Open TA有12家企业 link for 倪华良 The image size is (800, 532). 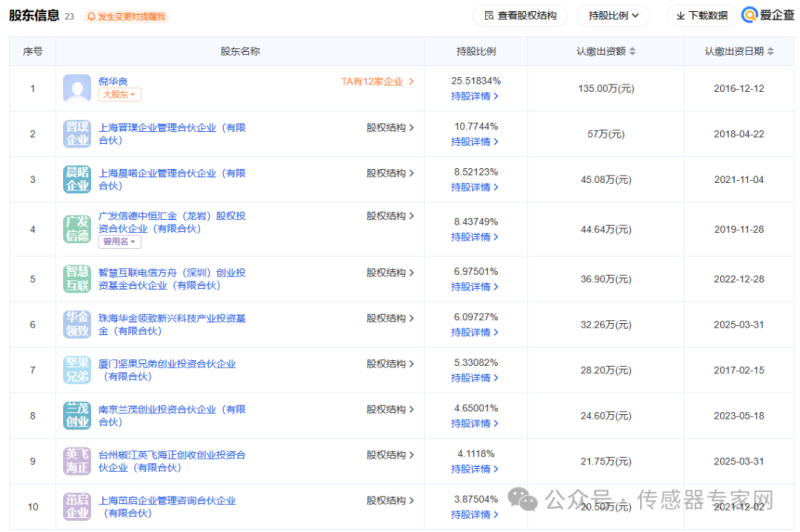tap(377, 82)
